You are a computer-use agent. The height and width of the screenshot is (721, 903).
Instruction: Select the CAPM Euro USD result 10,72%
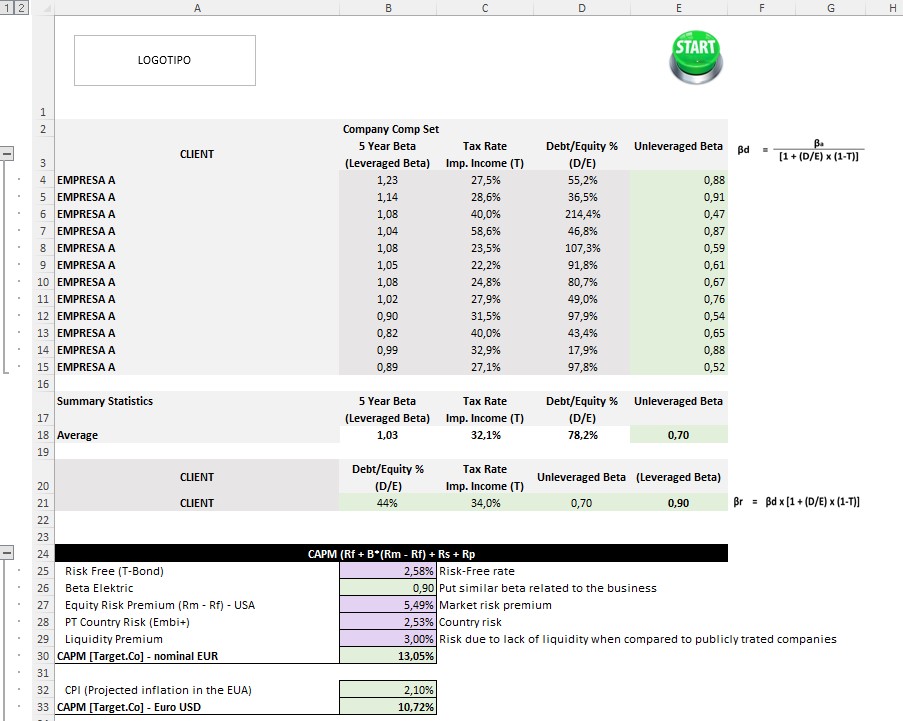pos(388,707)
